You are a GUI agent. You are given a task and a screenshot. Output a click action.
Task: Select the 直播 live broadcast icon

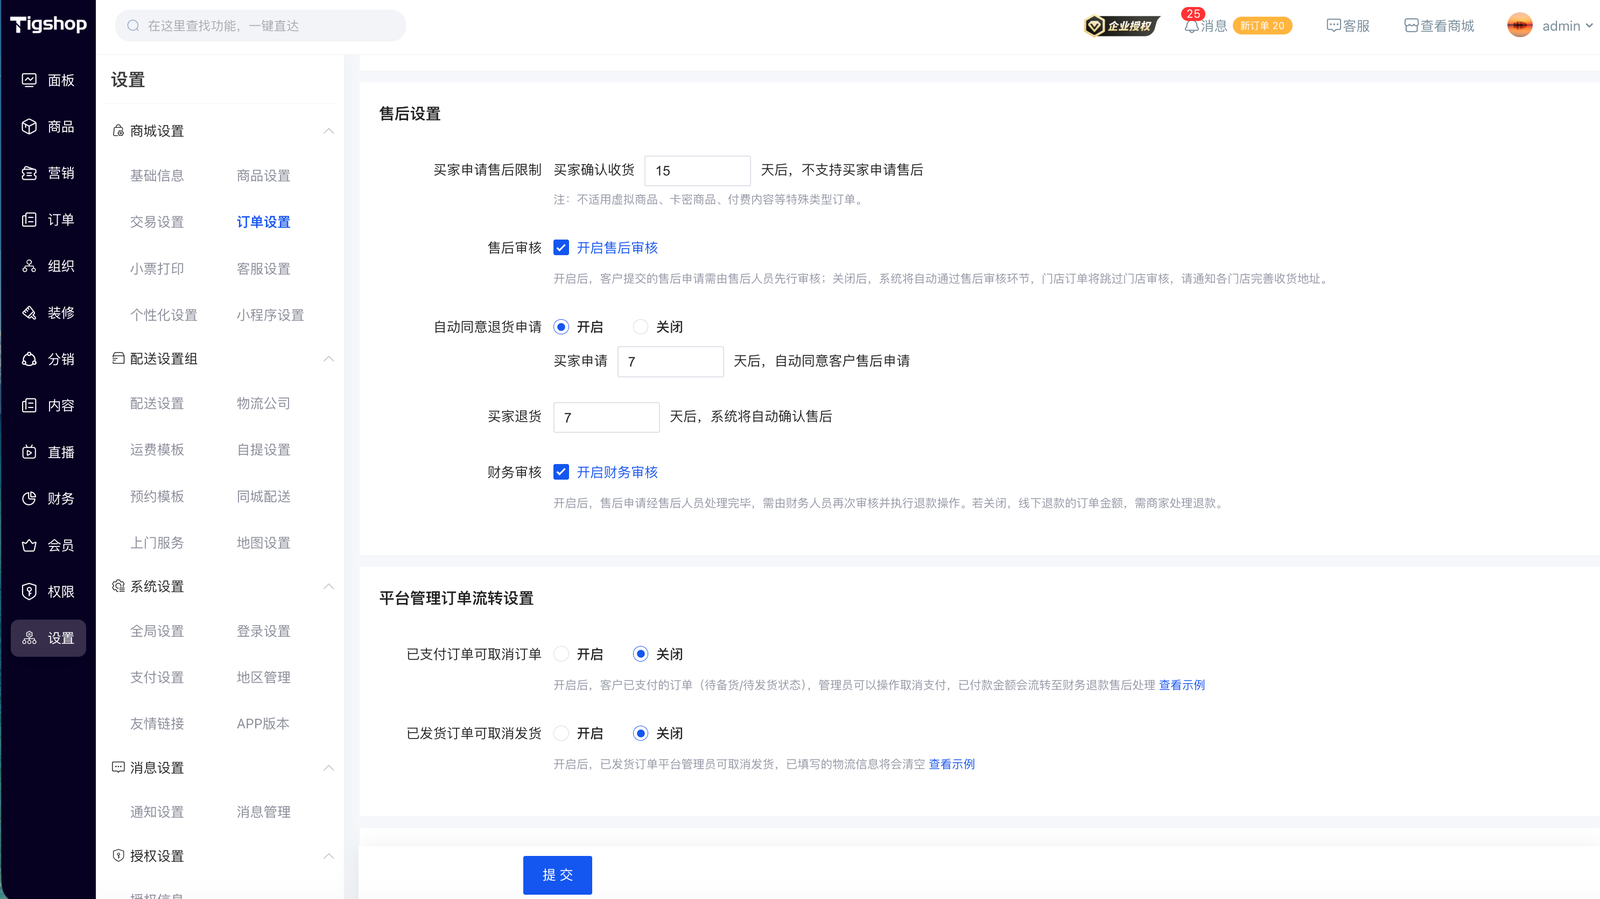(x=29, y=452)
